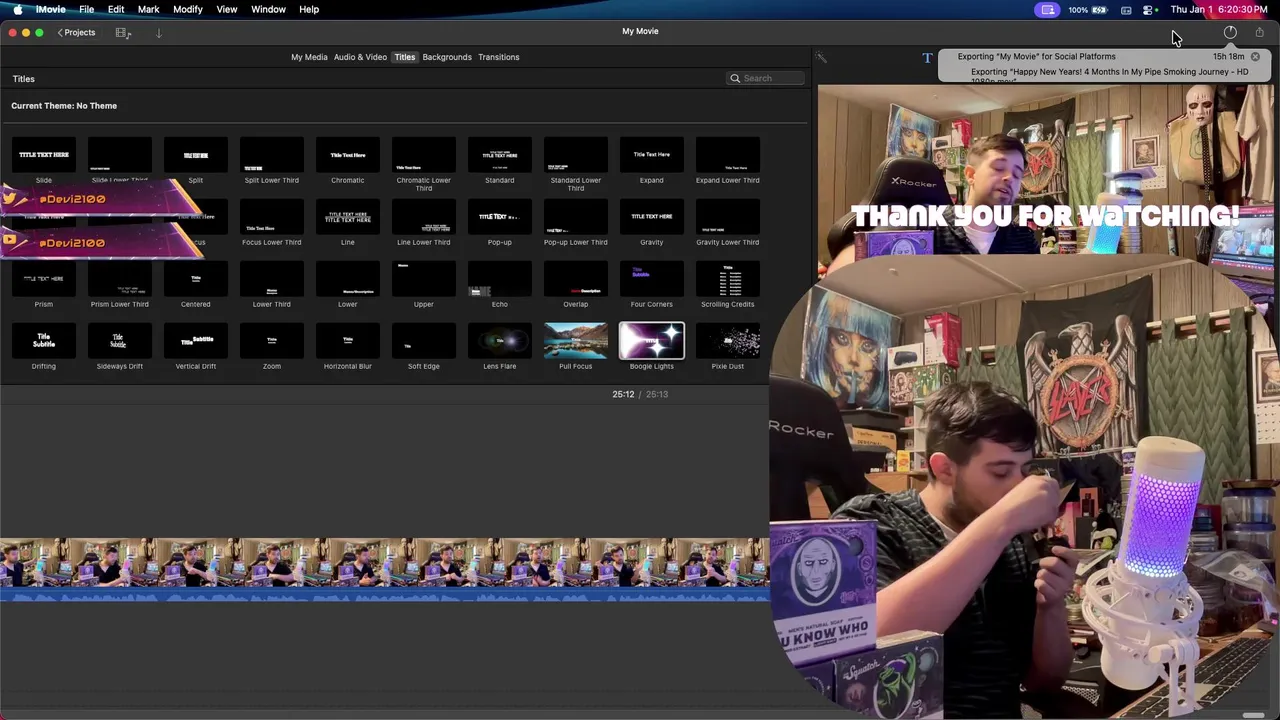Choose the Pop-up Lower Third title

click(576, 217)
